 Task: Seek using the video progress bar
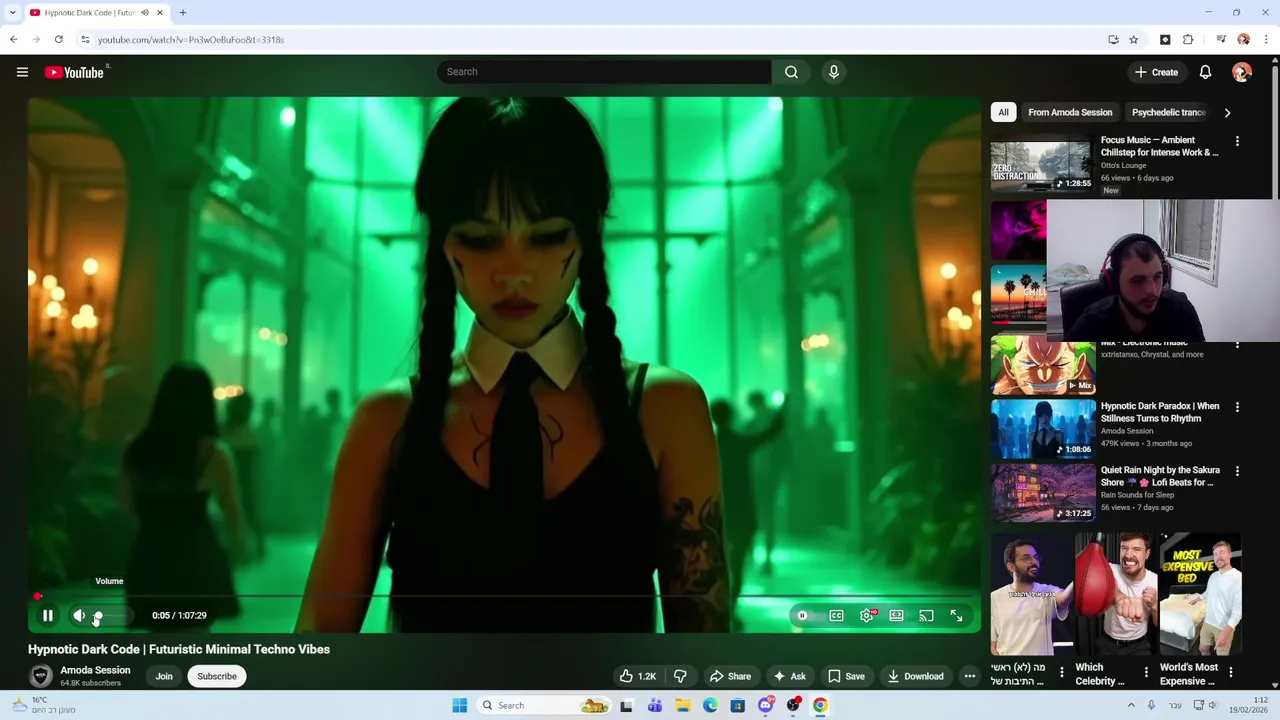[x=504, y=597]
